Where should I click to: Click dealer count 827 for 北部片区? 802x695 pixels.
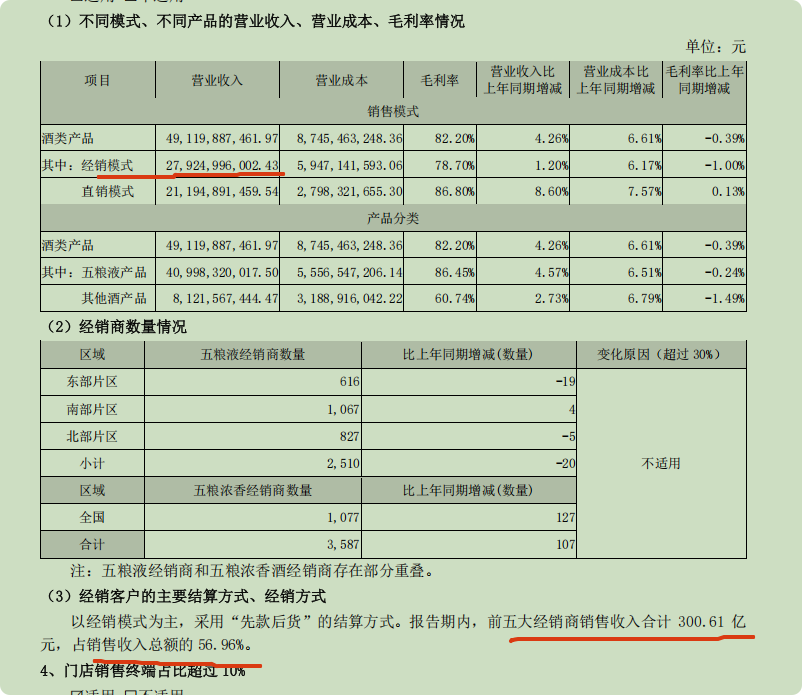[x=349, y=436]
